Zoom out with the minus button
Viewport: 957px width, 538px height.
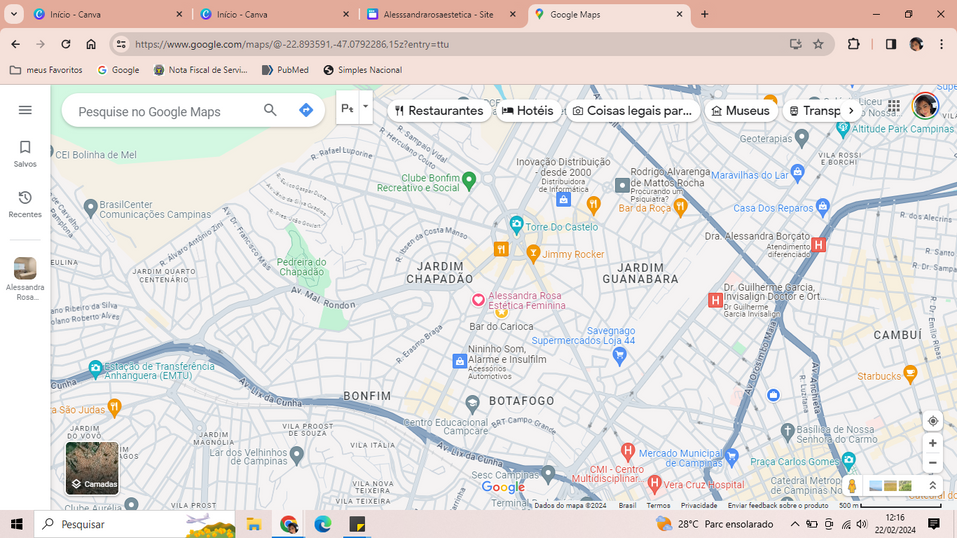coord(933,463)
